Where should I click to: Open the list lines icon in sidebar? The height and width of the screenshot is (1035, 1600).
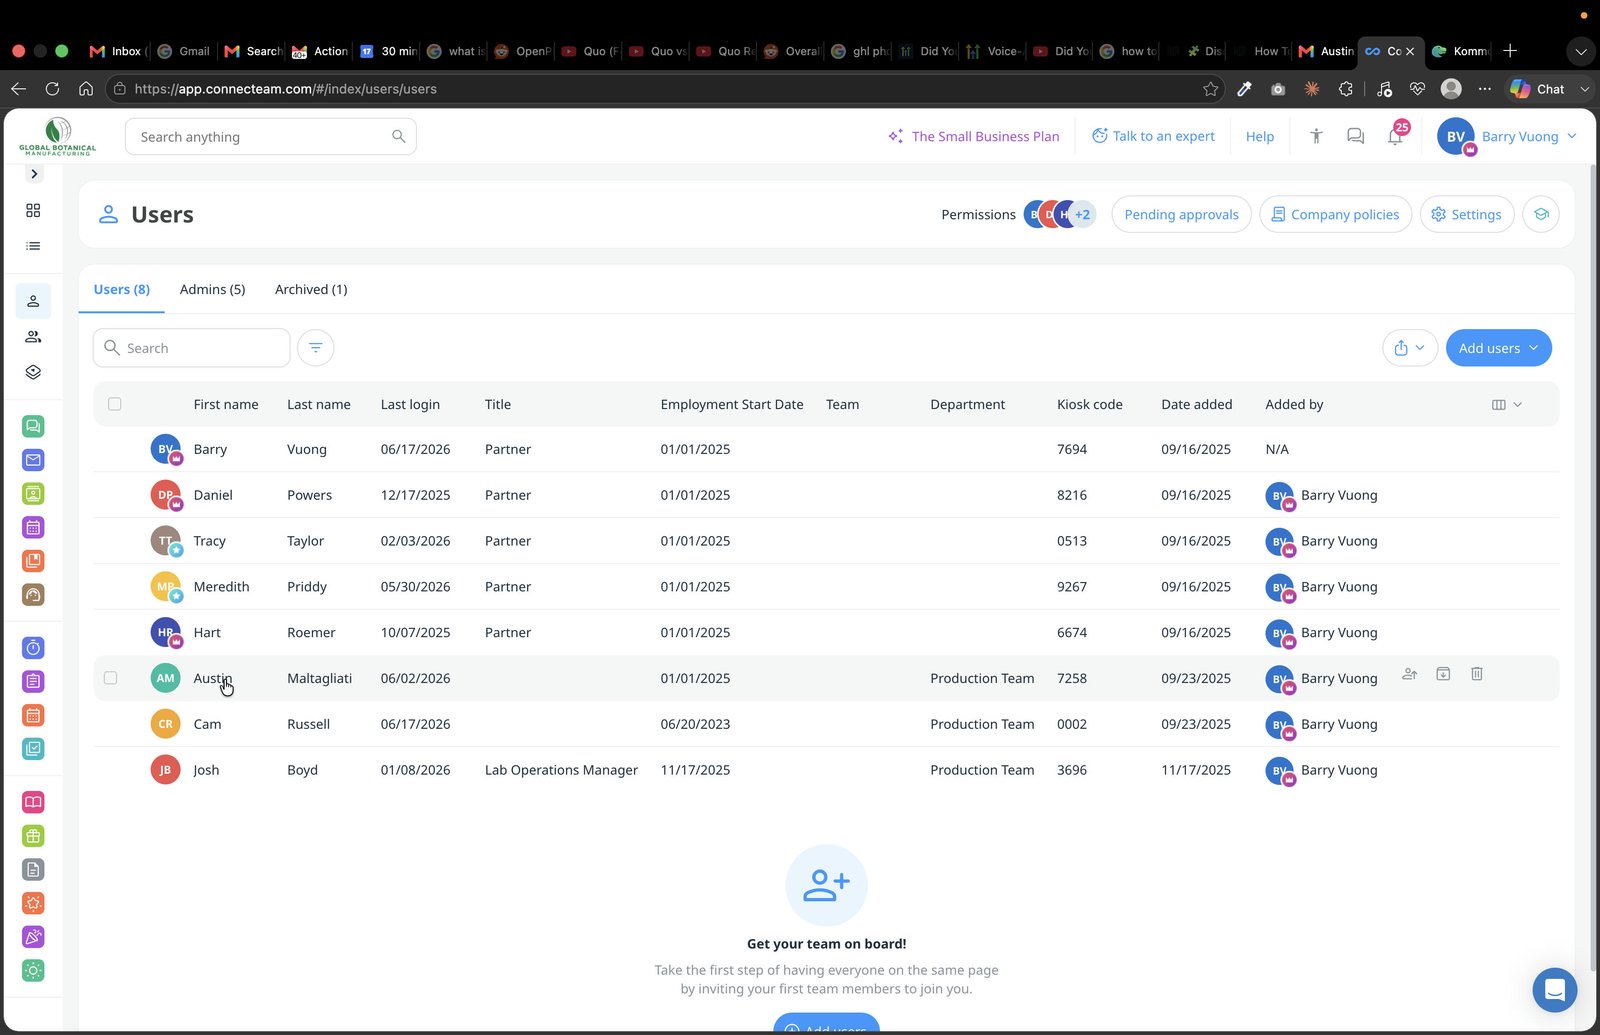coord(33,246)
